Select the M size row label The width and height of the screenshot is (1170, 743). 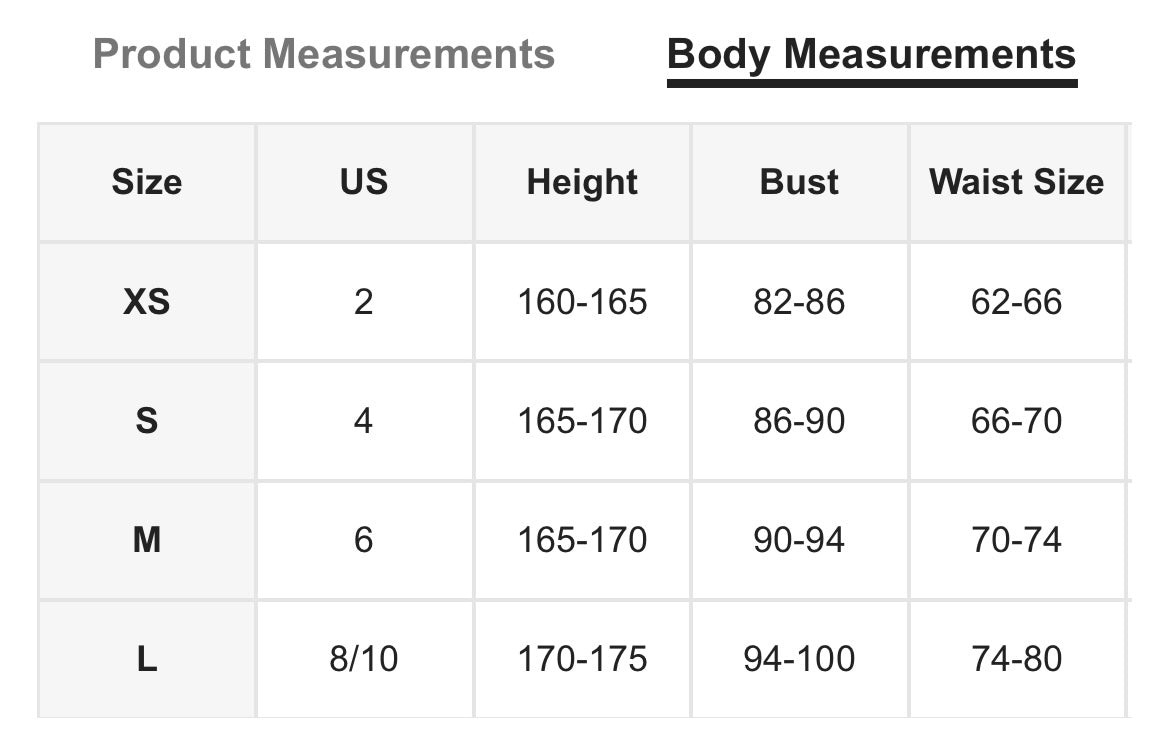[147, 540]
